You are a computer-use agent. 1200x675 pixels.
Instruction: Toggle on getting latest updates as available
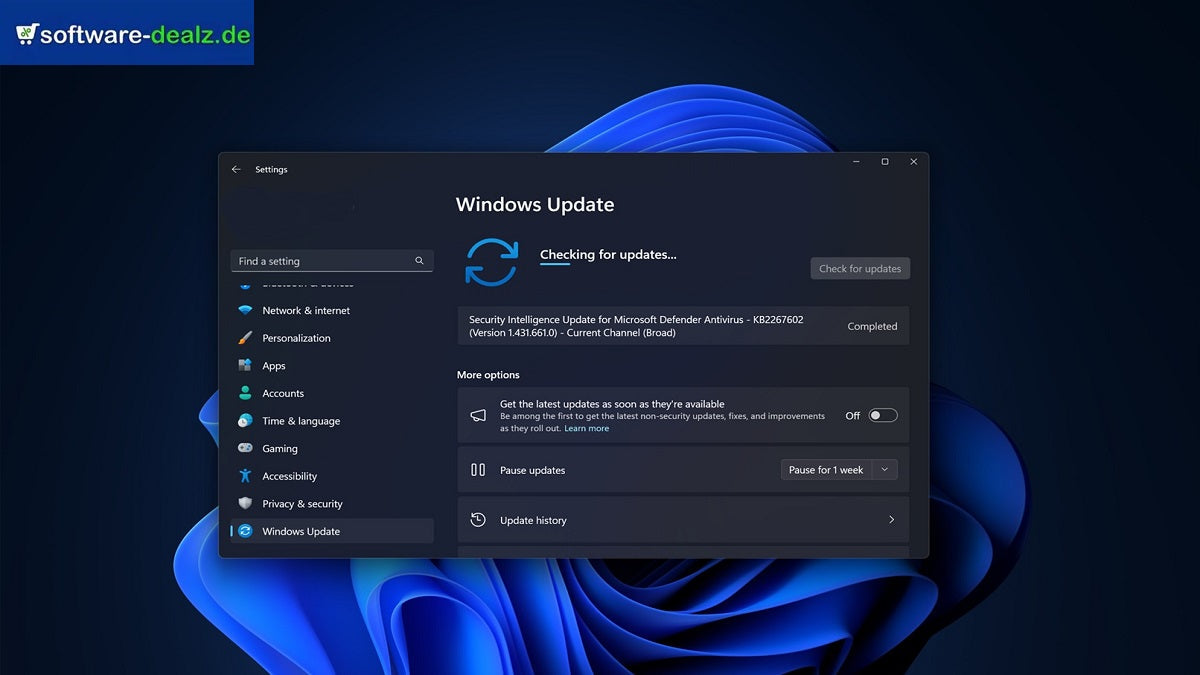tap(881, 414)
